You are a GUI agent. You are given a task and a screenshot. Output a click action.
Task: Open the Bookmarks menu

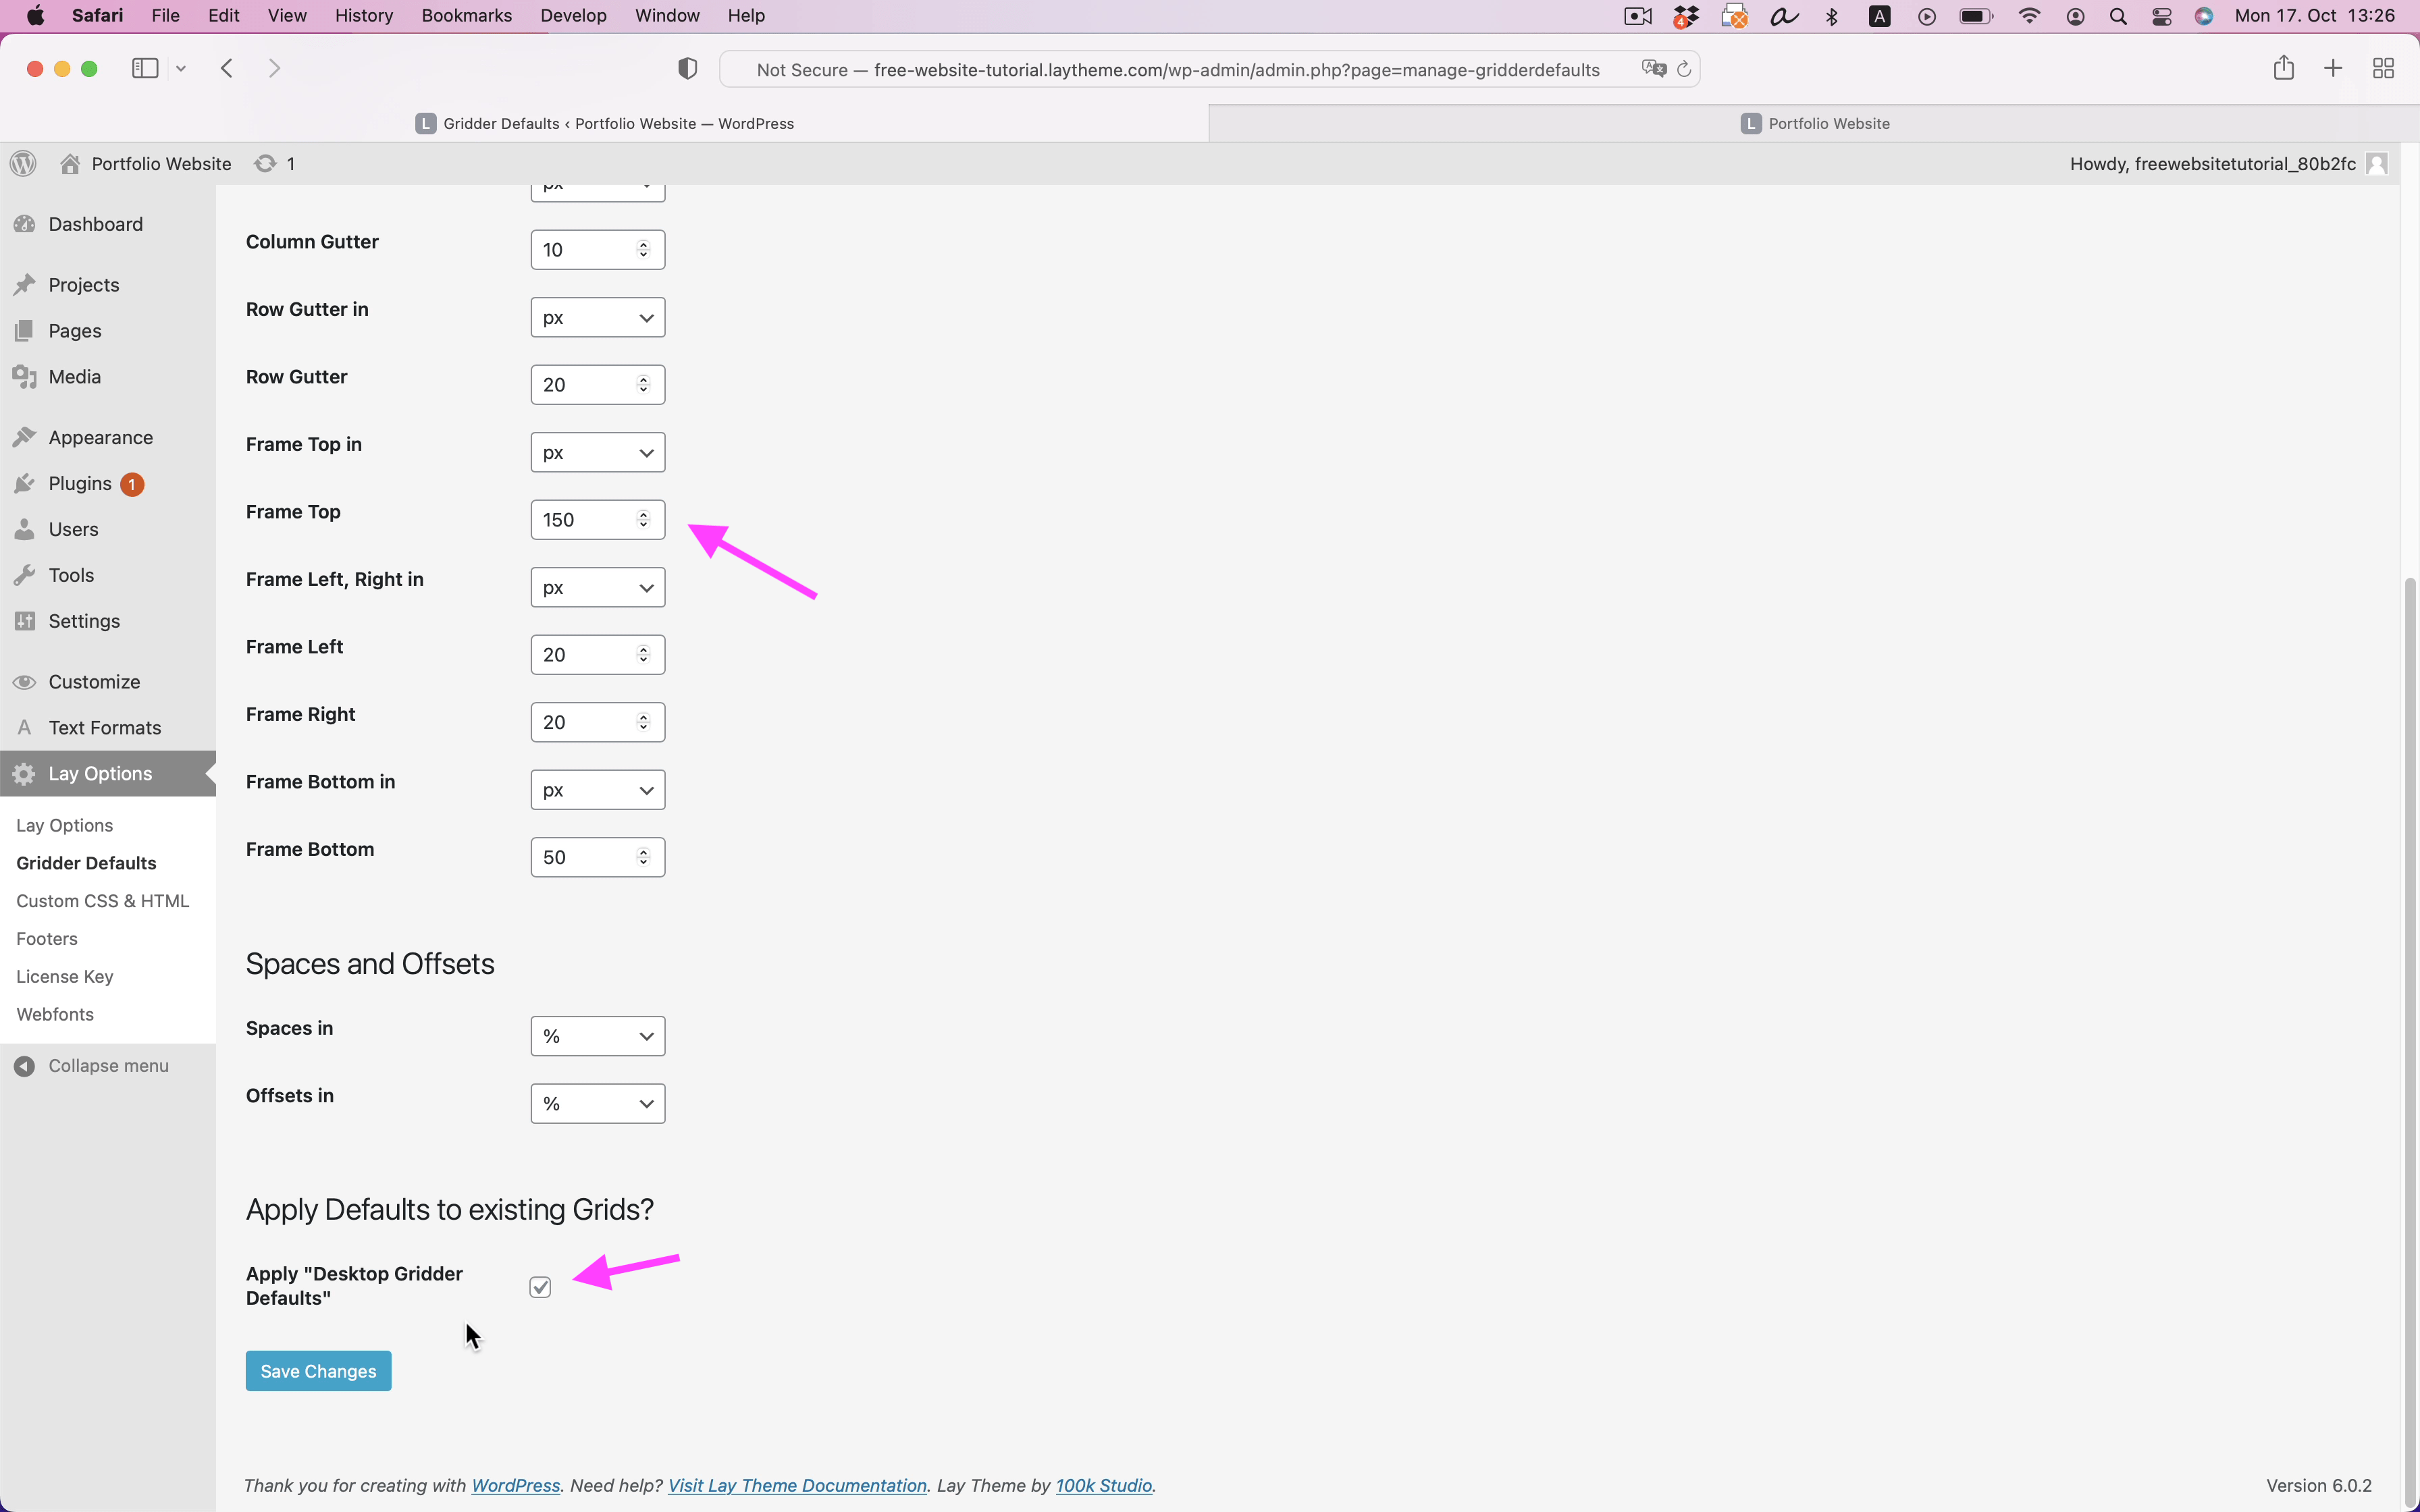[467, 16]
